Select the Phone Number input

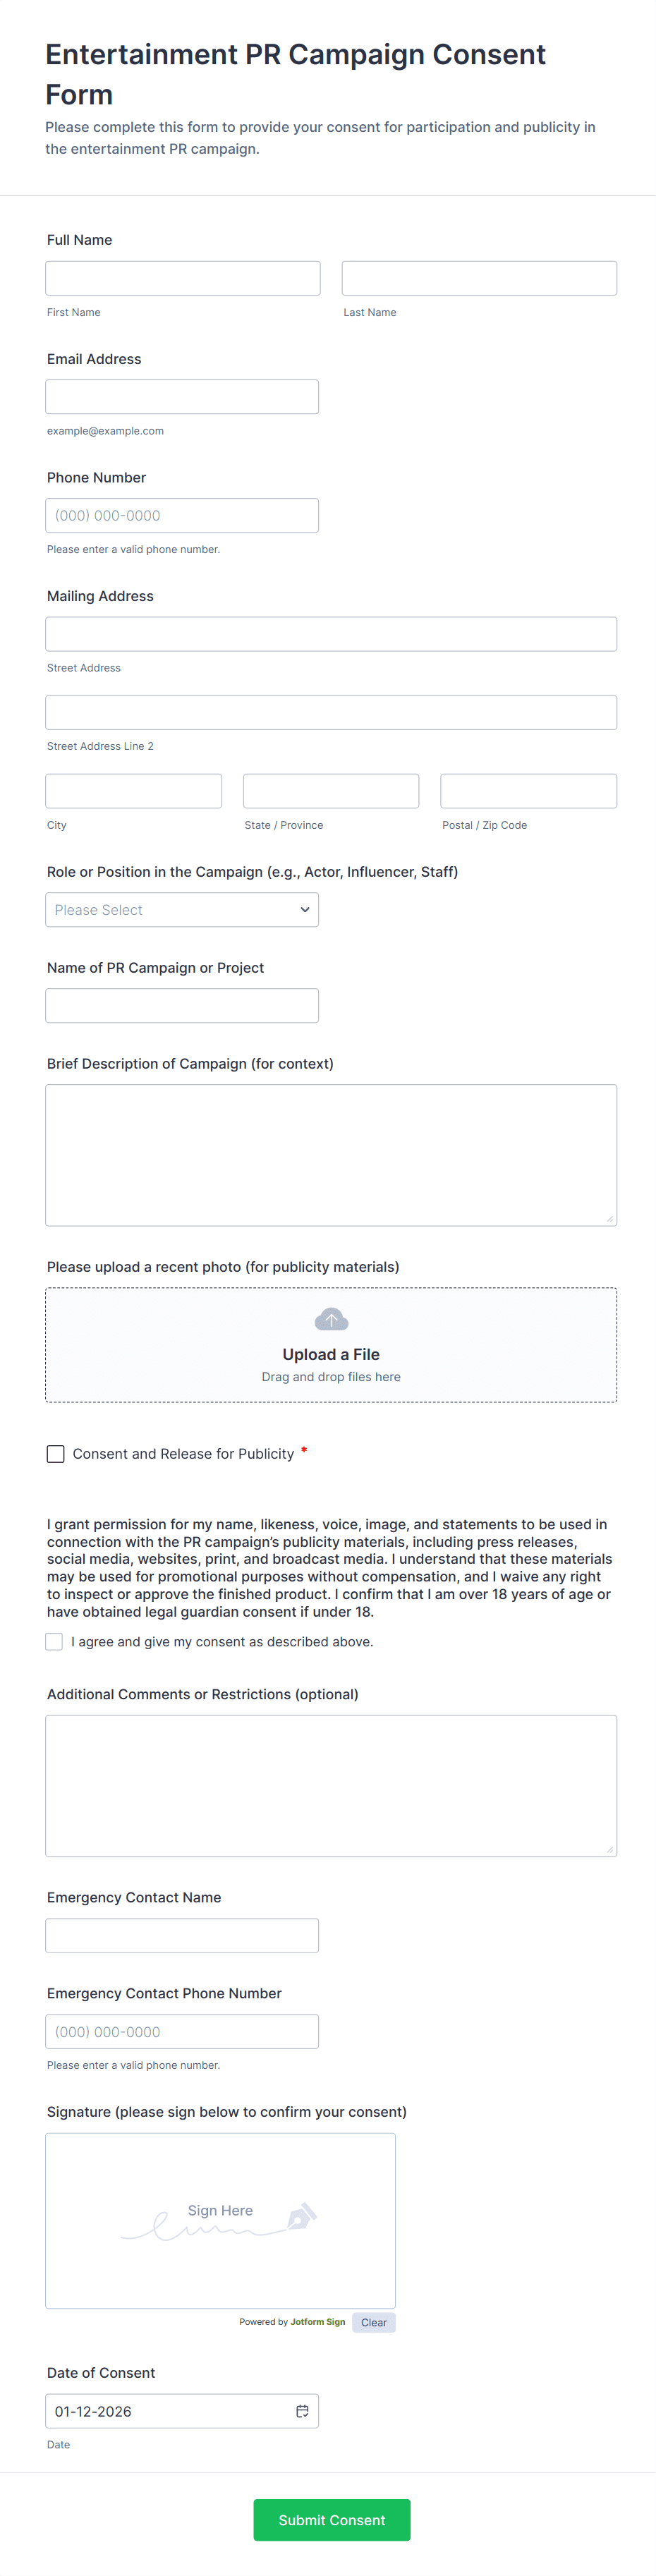(182, 516)
